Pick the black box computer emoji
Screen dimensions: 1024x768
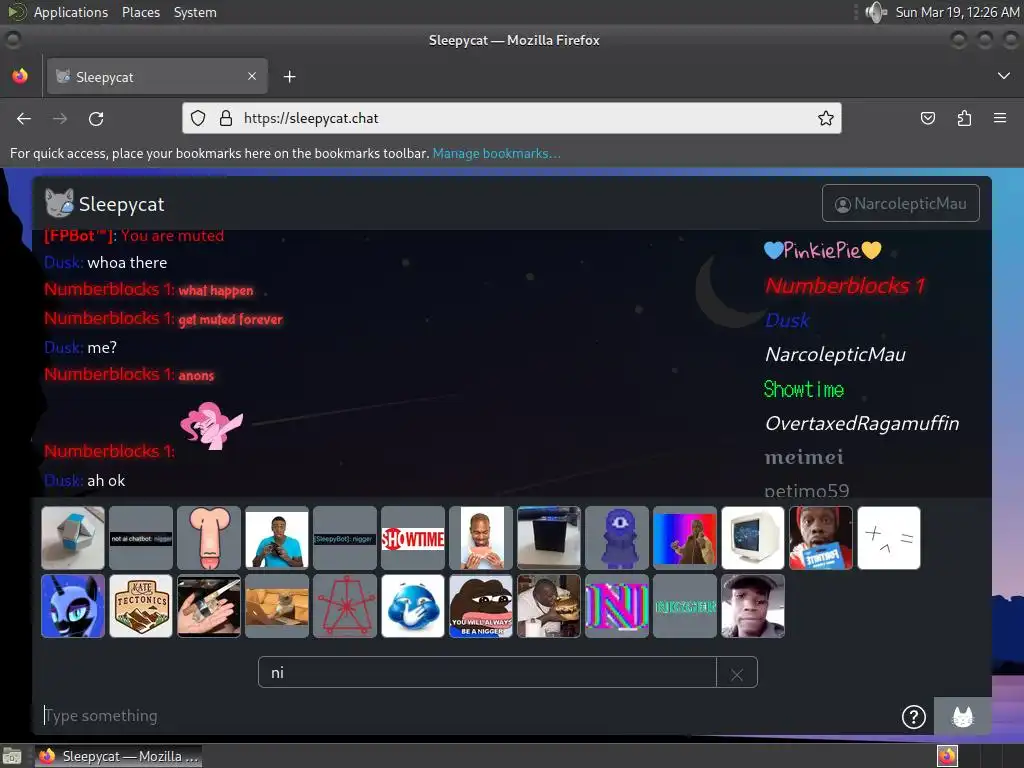(549, 538)
